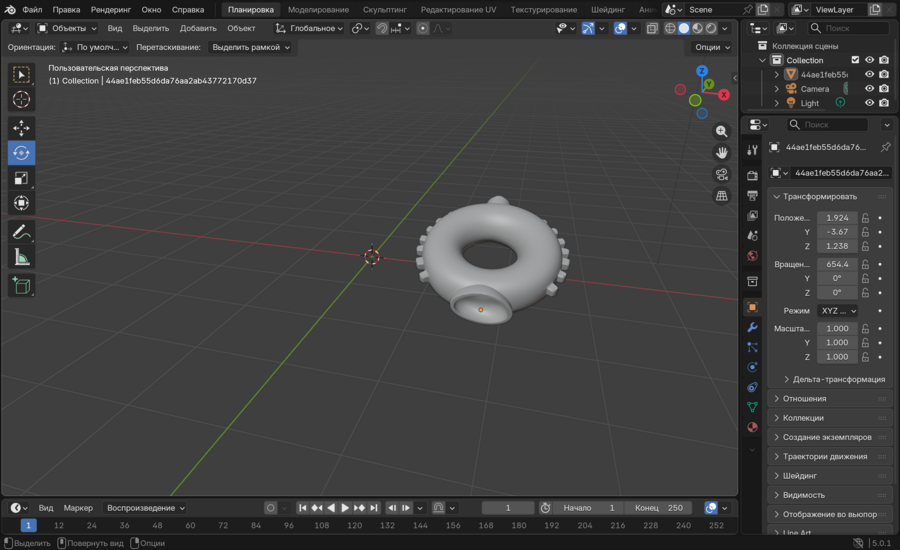Activate the Scale tool
This screenshot has width=900, height=550.
pyautogui.click(x=21, y=178)
